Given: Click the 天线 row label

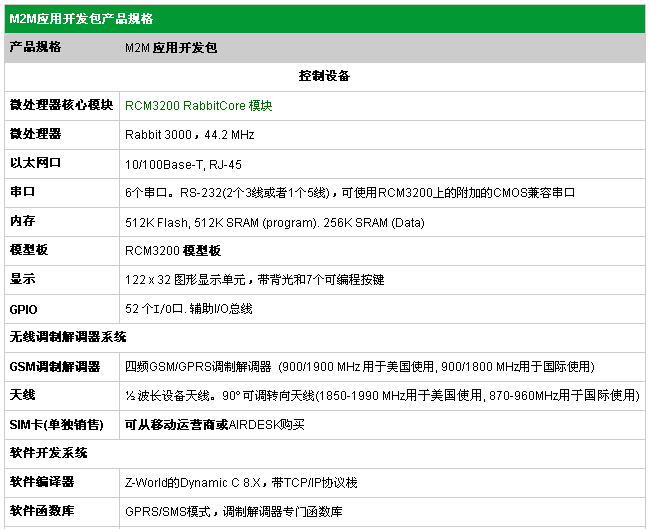Looking at the screenshot, I should tap(23, 395).
